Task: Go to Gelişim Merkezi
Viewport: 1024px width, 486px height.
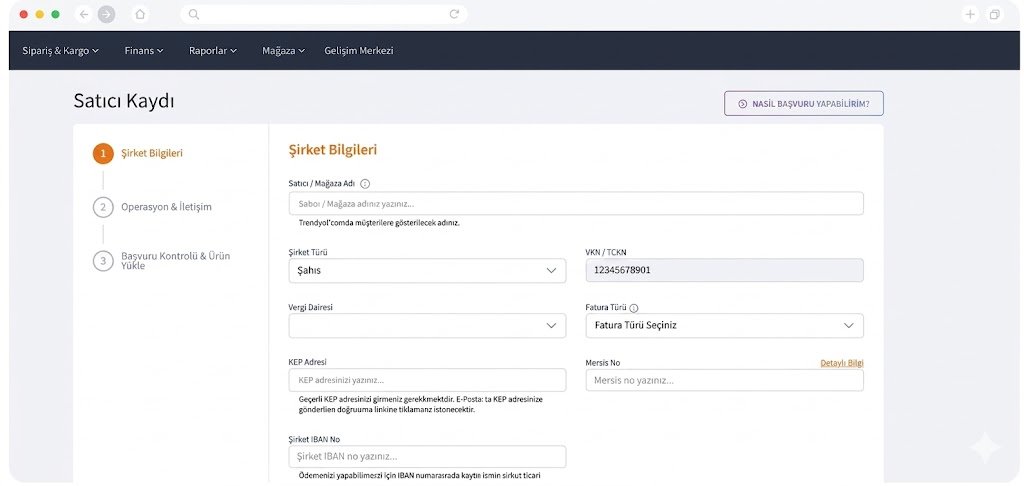Action: pyautogui.click(x=359, y=50)
